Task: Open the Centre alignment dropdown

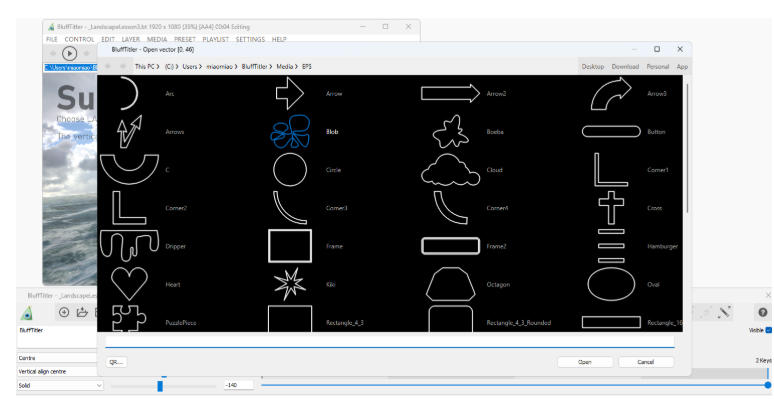Action: (57, 358)
